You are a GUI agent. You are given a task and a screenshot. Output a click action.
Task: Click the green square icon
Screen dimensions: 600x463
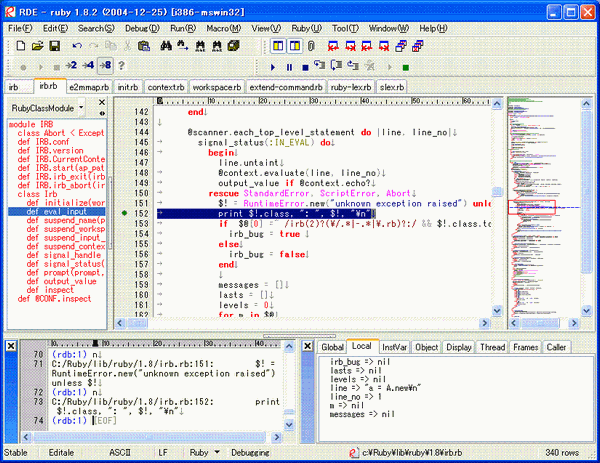coord(406,68)
